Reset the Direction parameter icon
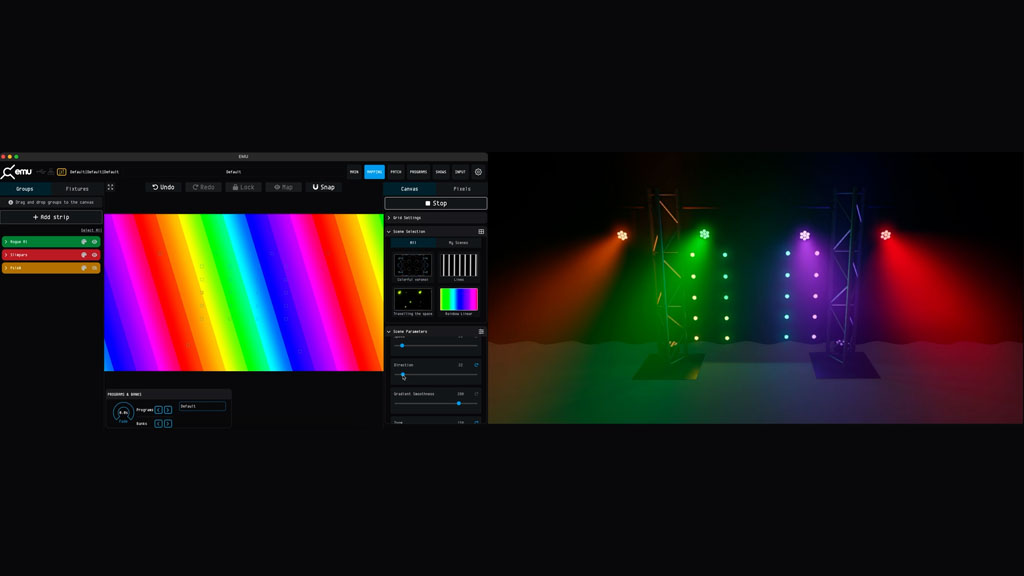Viewport: 1024px width, 576px height. 476,365
